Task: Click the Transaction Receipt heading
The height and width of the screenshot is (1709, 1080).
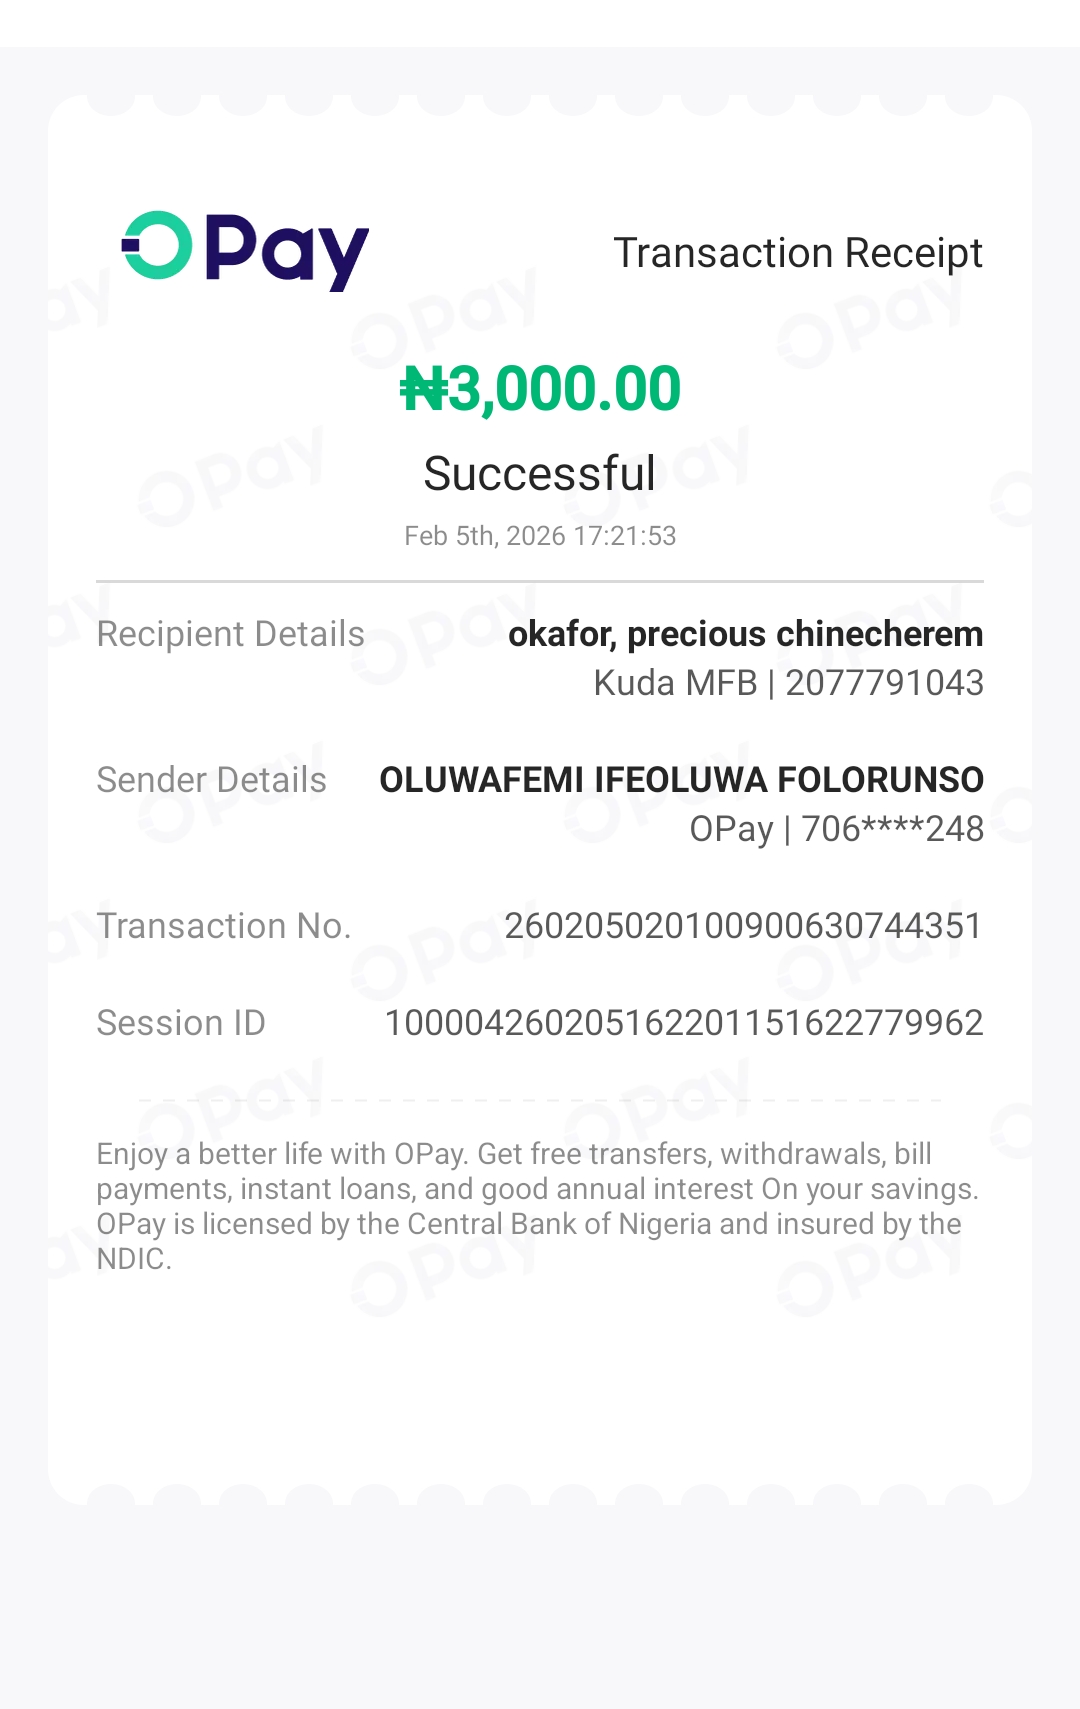Action: coord(797,253)
